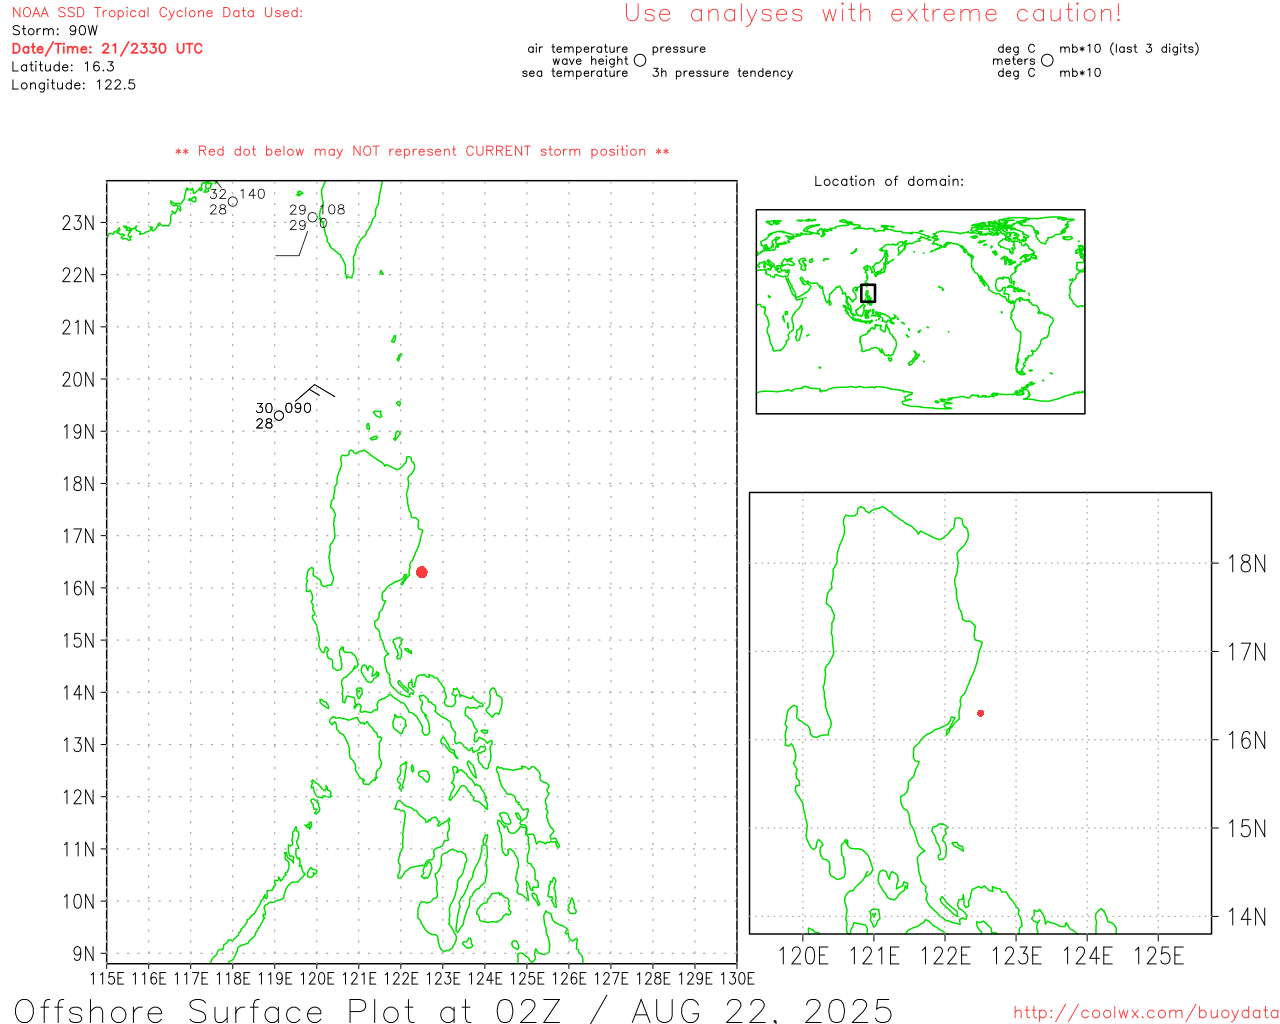Image resolution: width=1280 pixels, height=1024 pixels.
Task: Click the 'meters' legend label
Action: click(x=1014, y=61)
